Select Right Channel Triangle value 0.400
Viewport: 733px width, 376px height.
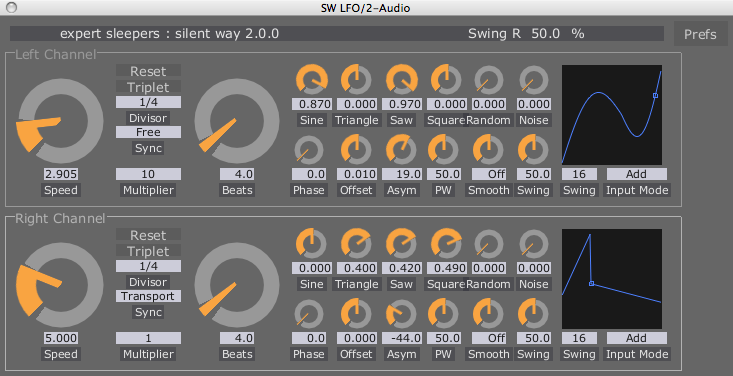pos(357,268)
